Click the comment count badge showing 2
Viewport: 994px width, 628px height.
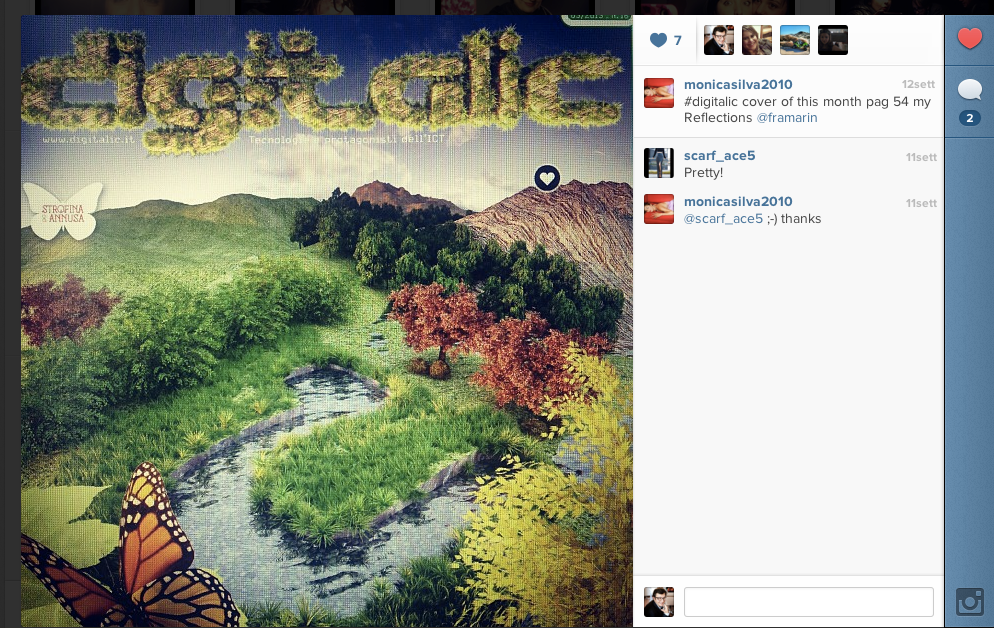[969, 118]
